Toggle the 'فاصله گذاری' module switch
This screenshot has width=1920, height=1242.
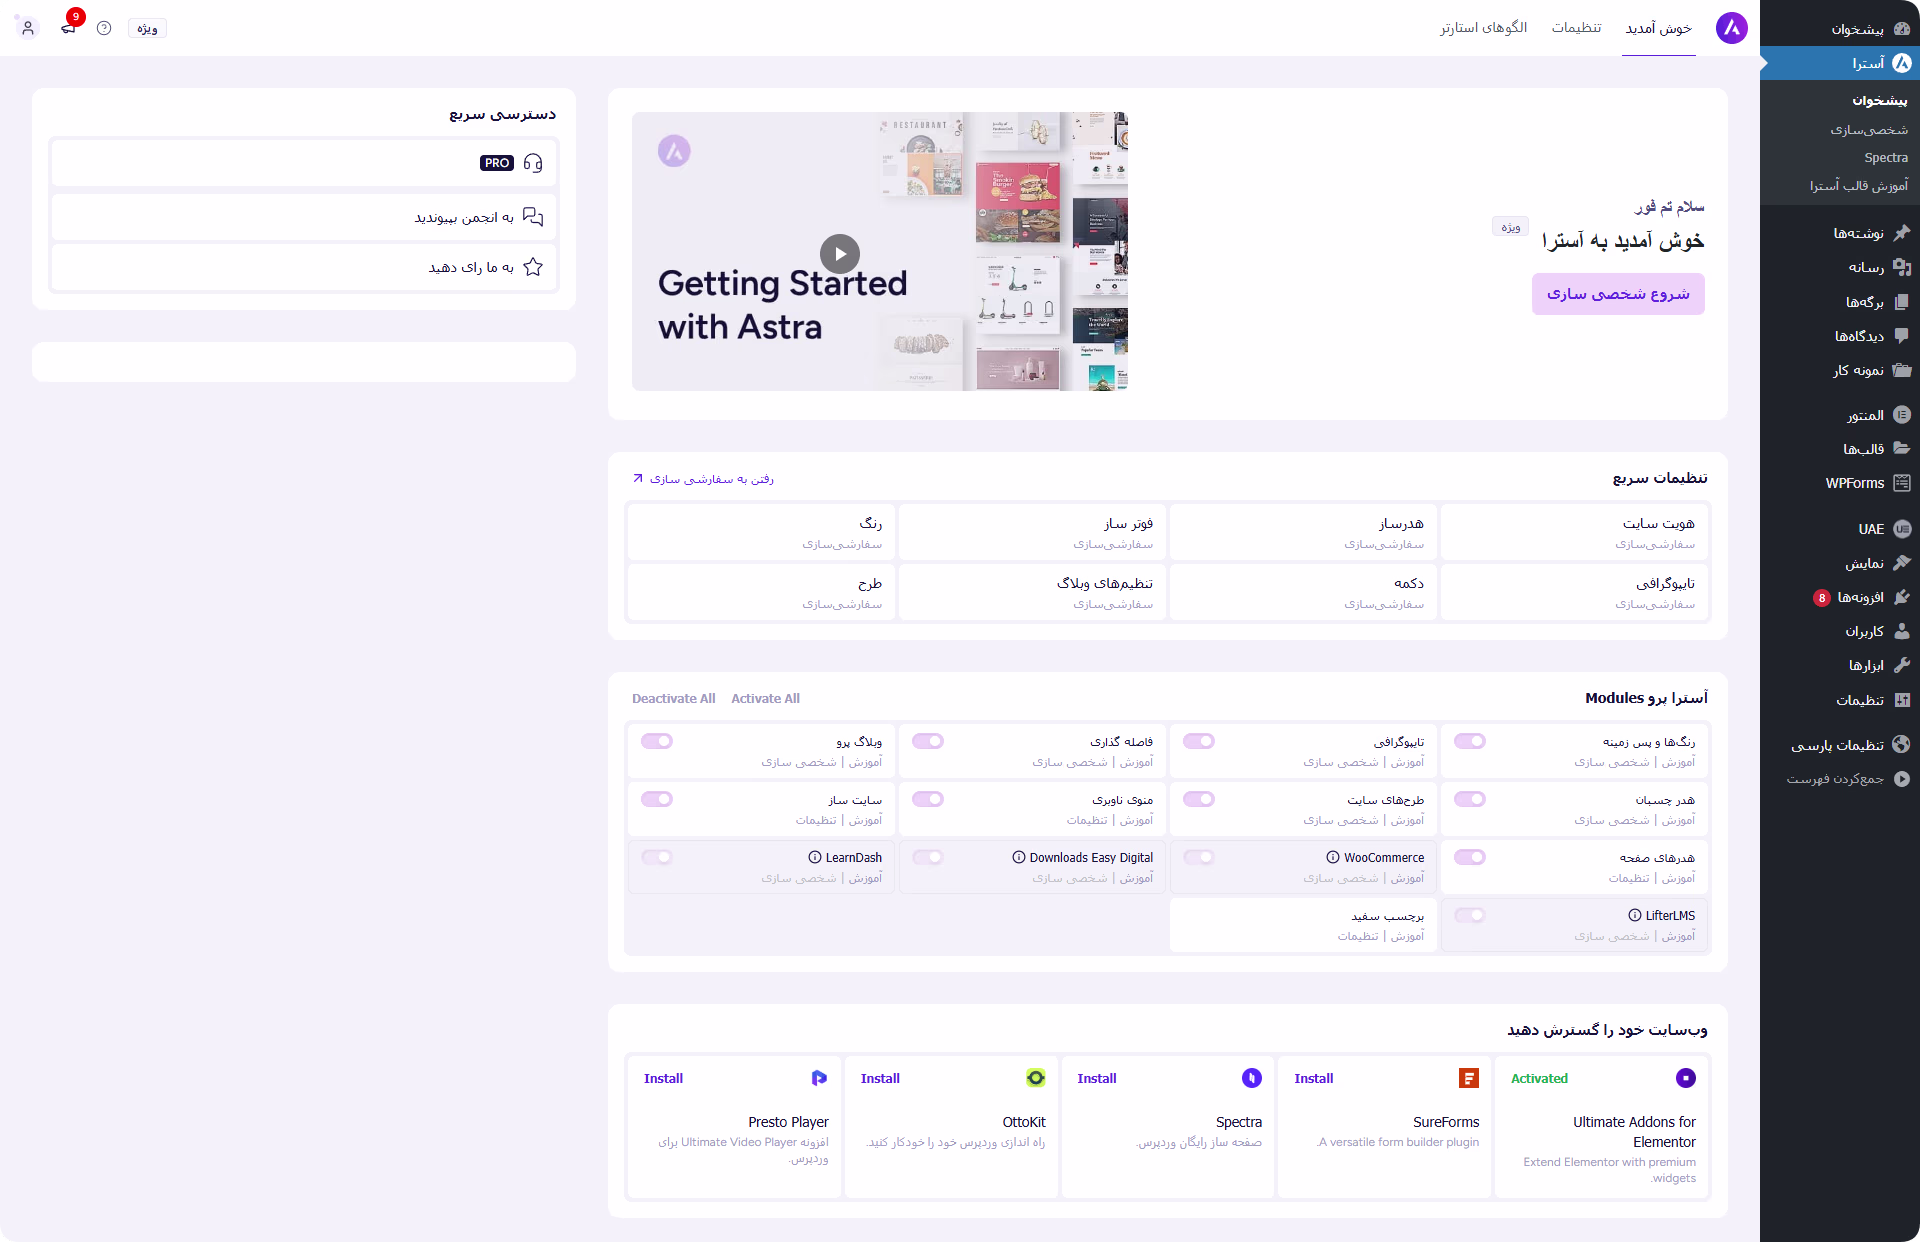(x=928, y=741)
